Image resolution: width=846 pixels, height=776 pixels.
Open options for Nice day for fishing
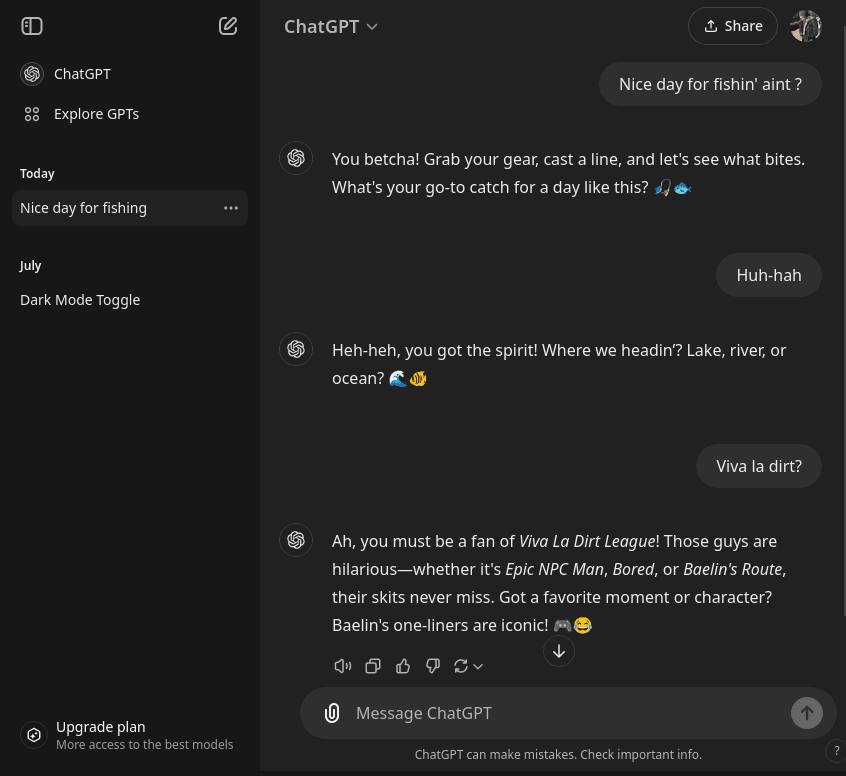pyautogui.click(x=231, y=208)
